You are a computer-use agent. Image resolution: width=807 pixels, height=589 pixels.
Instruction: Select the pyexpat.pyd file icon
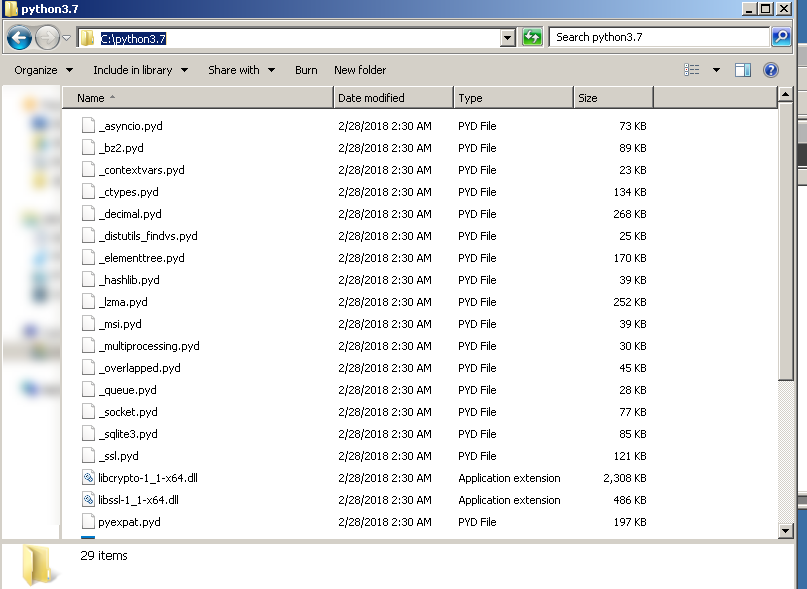tap(89, 522)
